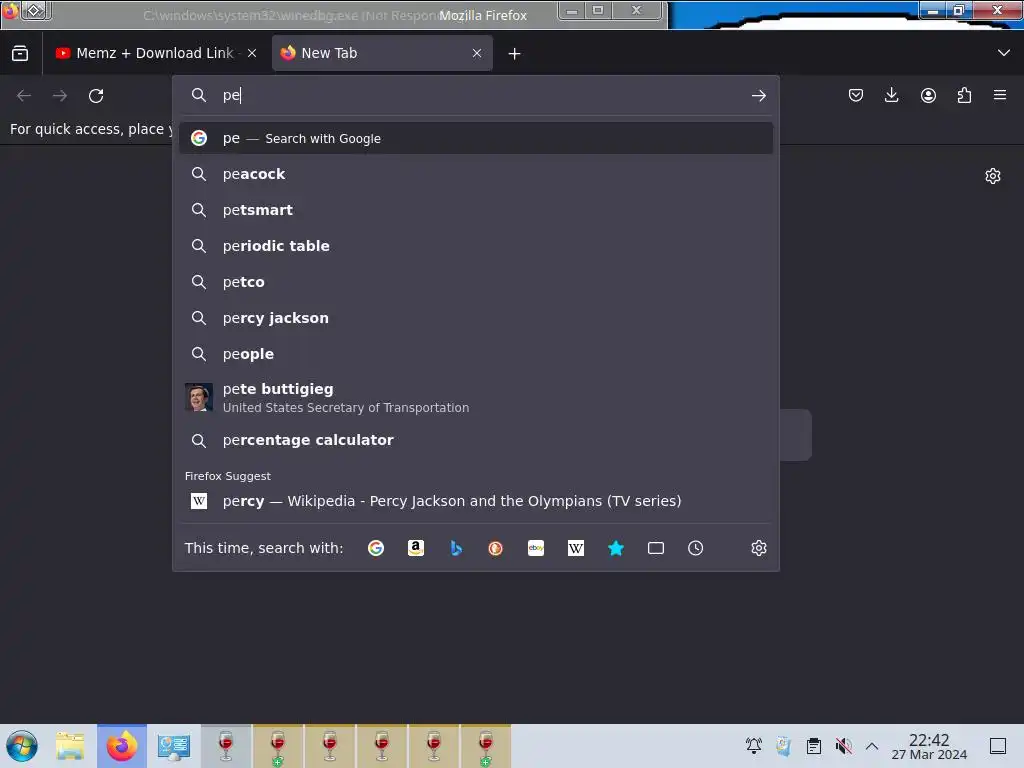Search bookmarks using the star icon
The width and height of the screenshot is (1024, 768).
[x=616, y=548]
